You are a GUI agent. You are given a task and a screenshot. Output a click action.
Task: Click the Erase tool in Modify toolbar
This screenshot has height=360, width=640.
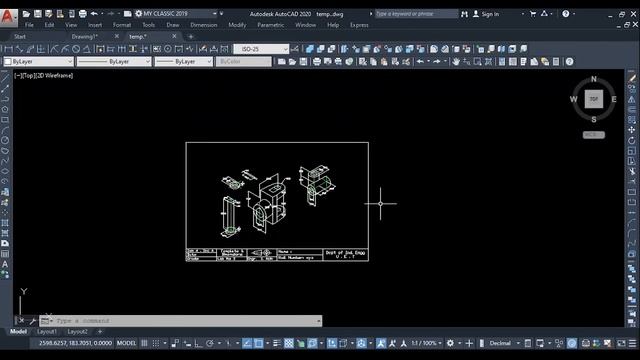click(632, 78)
